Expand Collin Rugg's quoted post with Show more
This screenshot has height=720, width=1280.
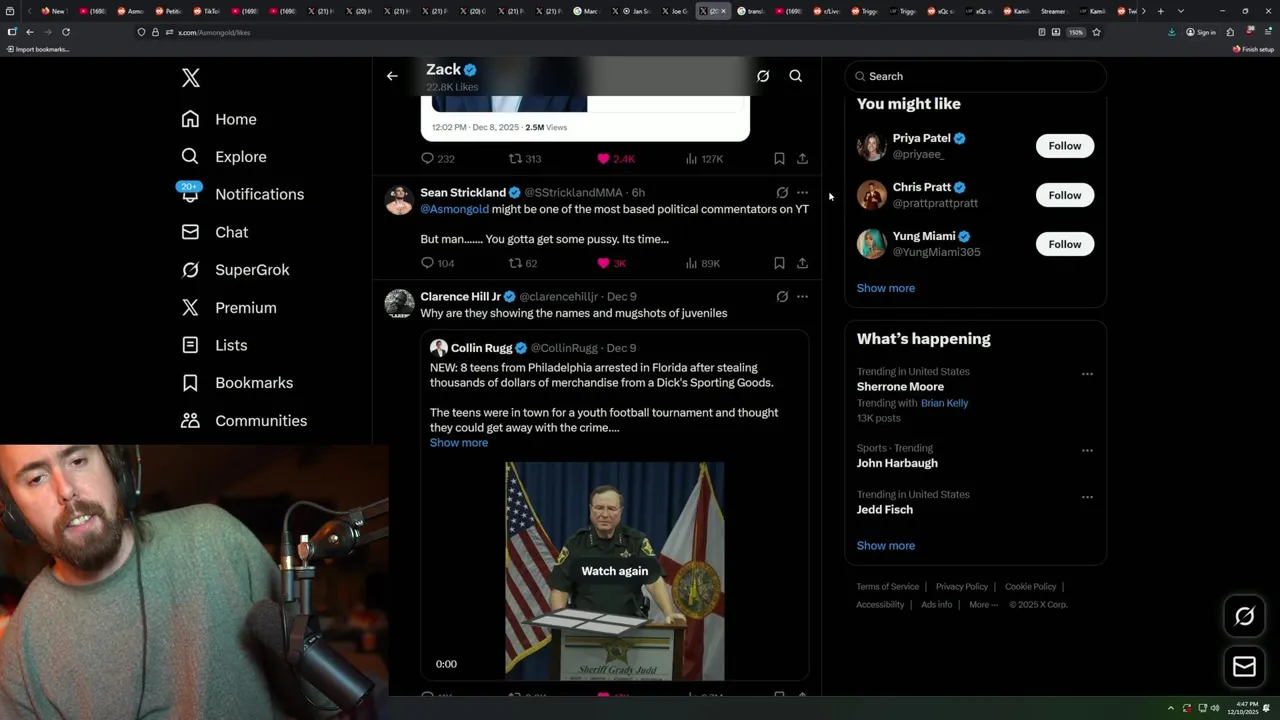[x=459, y=443]
